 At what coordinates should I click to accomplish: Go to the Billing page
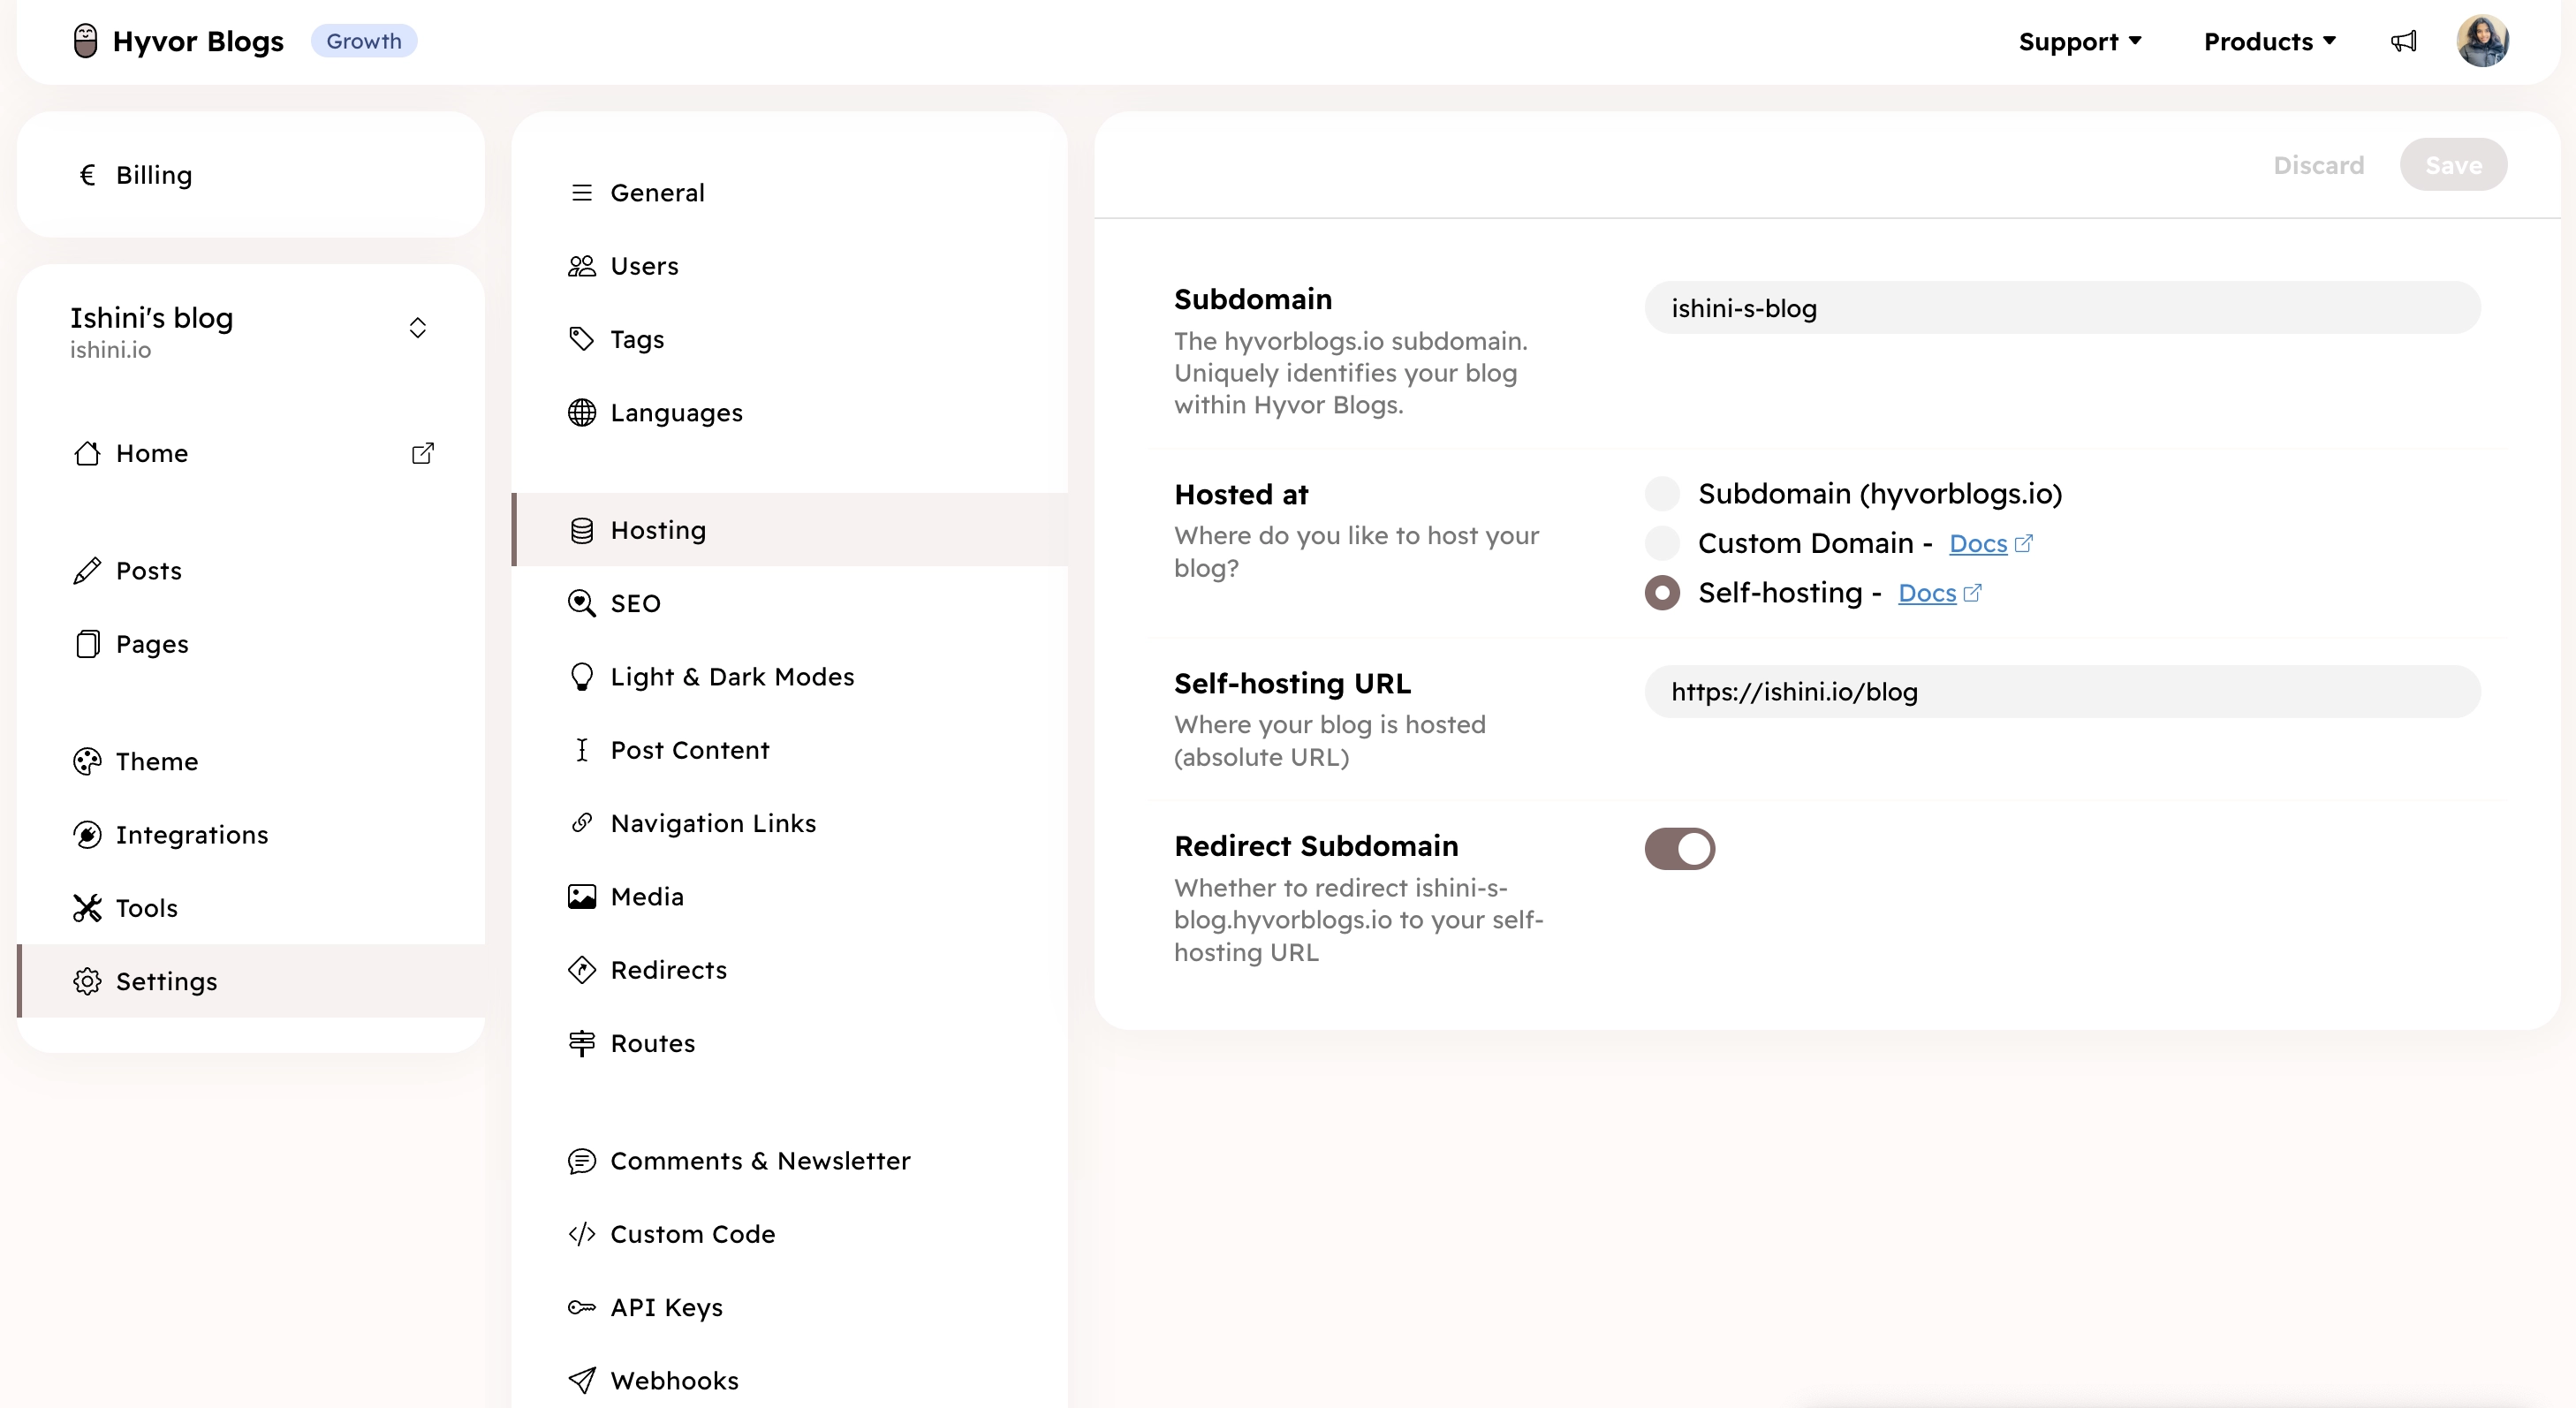point(251,175)
